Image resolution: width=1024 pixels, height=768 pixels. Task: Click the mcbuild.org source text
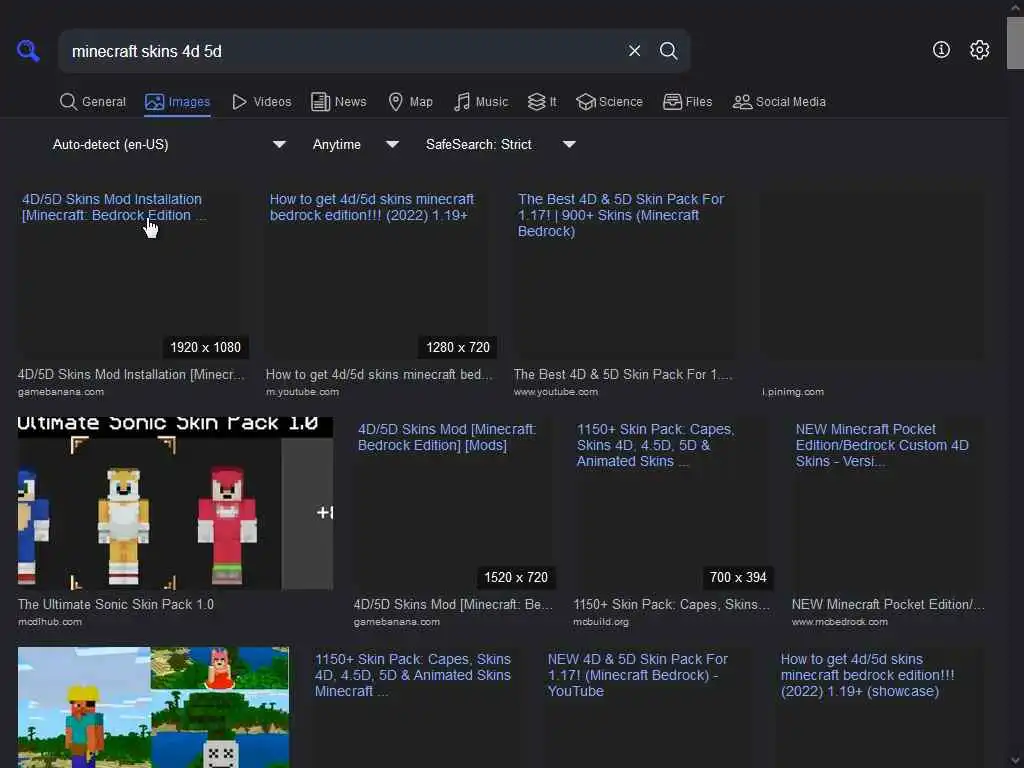pyautogui.click(x=601, y=622)
